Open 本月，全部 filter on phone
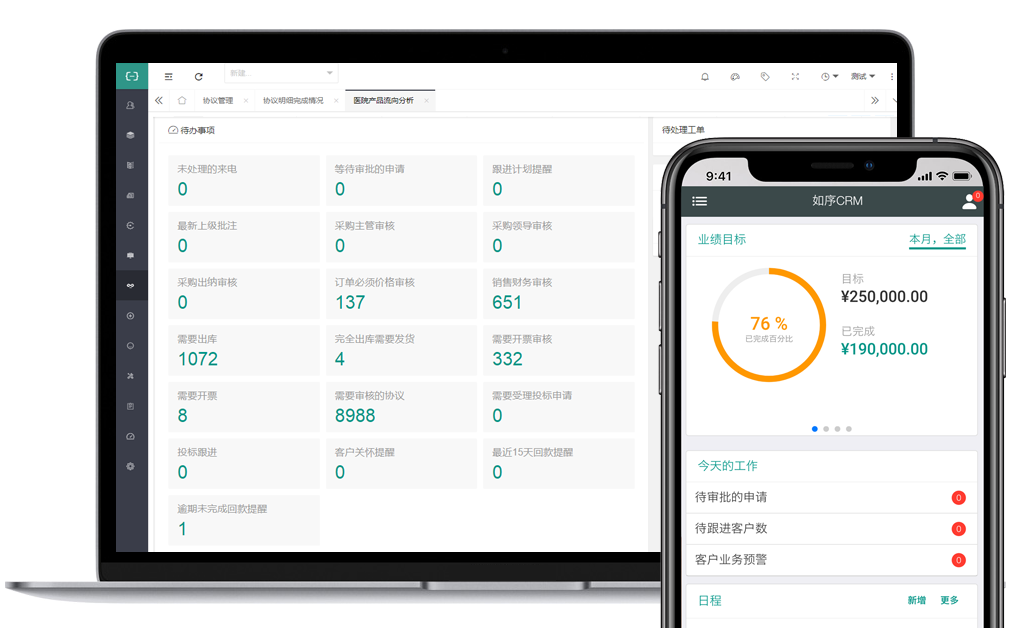1018x628 pixels. [x=937, y=239]
